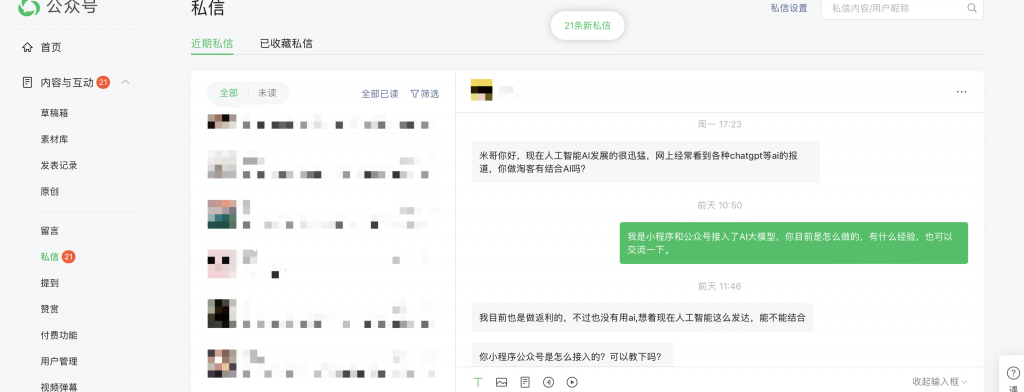Switch to 已收藏私信 tab
This screenshot has height=392, width=1024.
(x=286, y=44)
